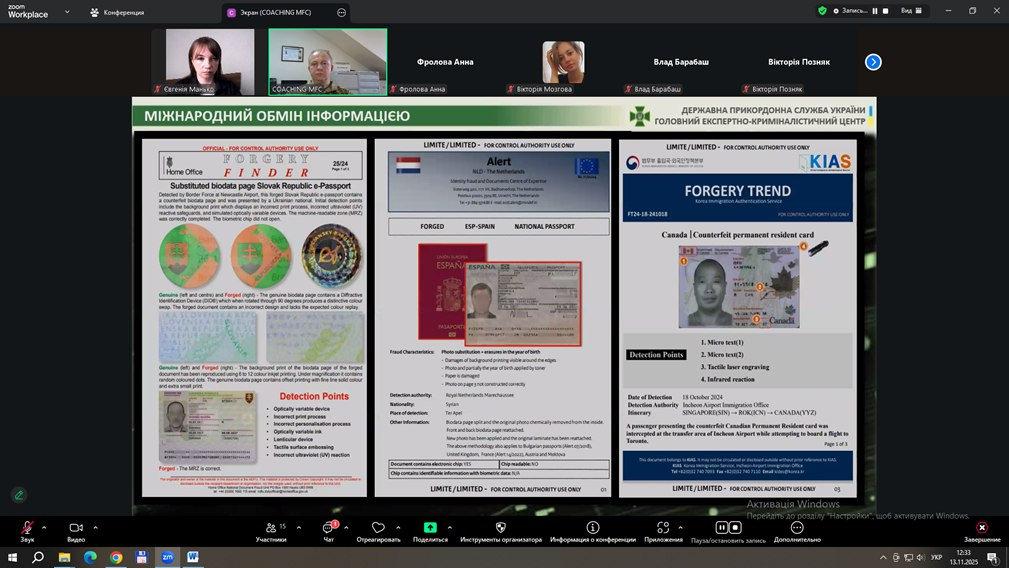Click the Отреагировать reactions heart icon
This screenshot has width=1009, height=568.
(x=378, y=528)
